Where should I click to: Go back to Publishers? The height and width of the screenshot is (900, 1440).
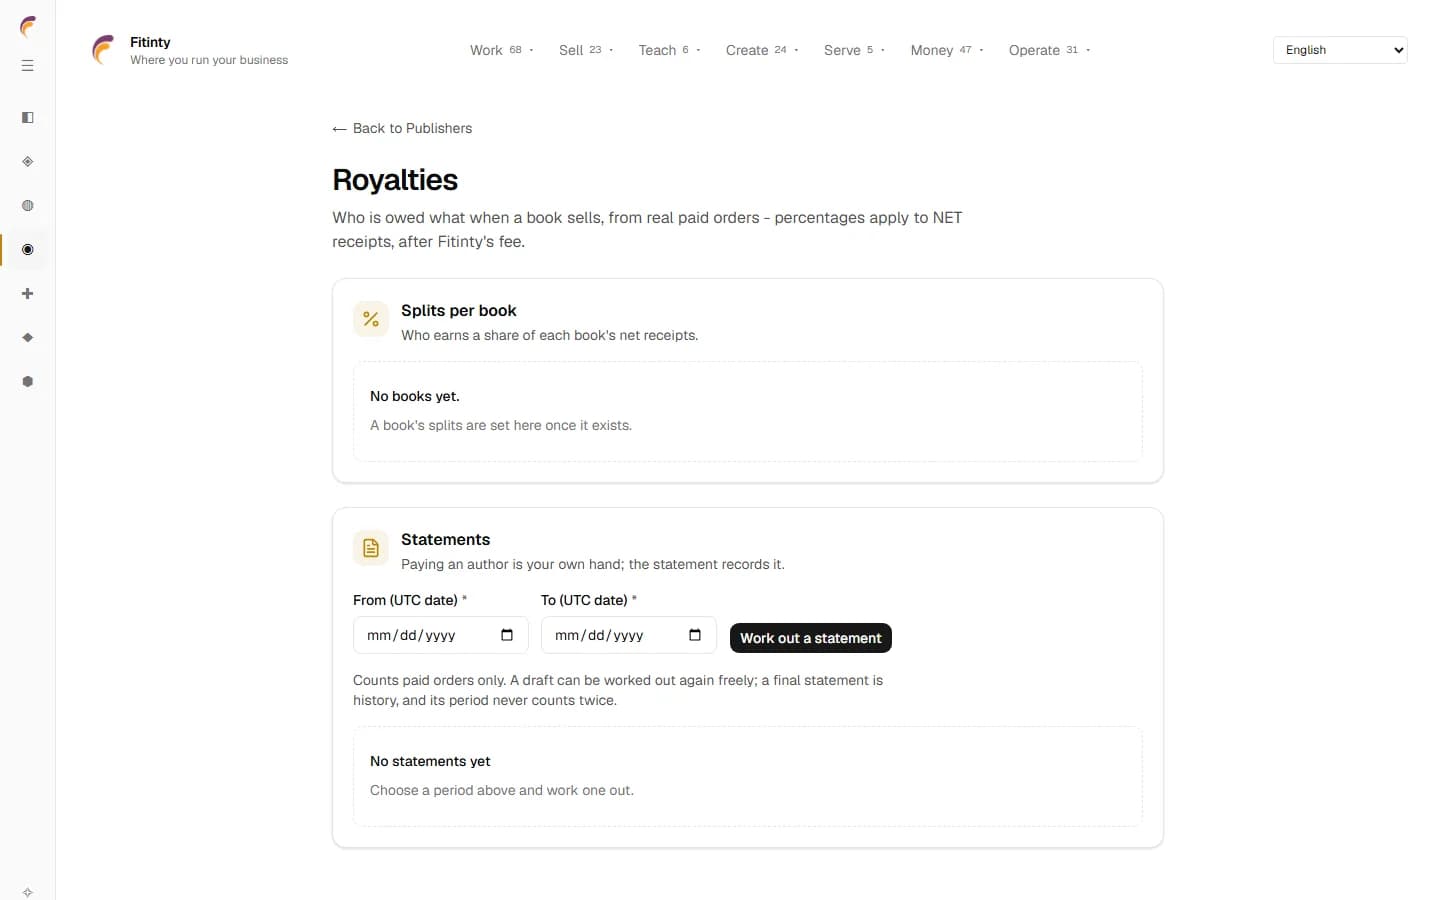pyautogui.click(x=402, y=128)
